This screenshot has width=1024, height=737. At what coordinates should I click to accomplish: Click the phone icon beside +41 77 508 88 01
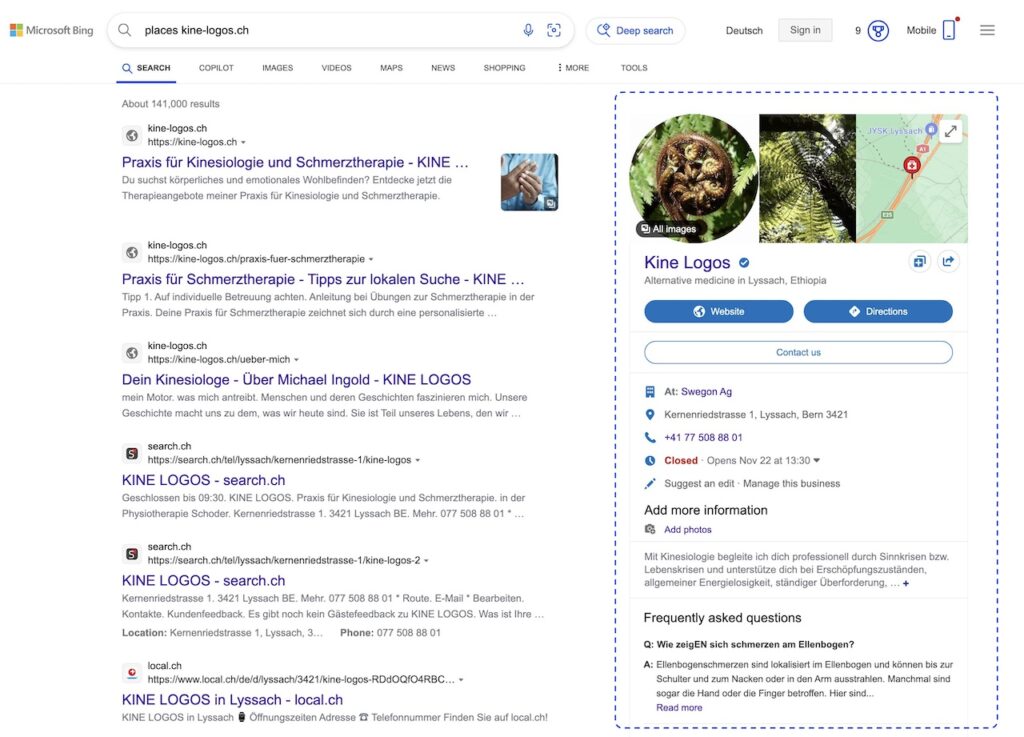tap(650, 437)
